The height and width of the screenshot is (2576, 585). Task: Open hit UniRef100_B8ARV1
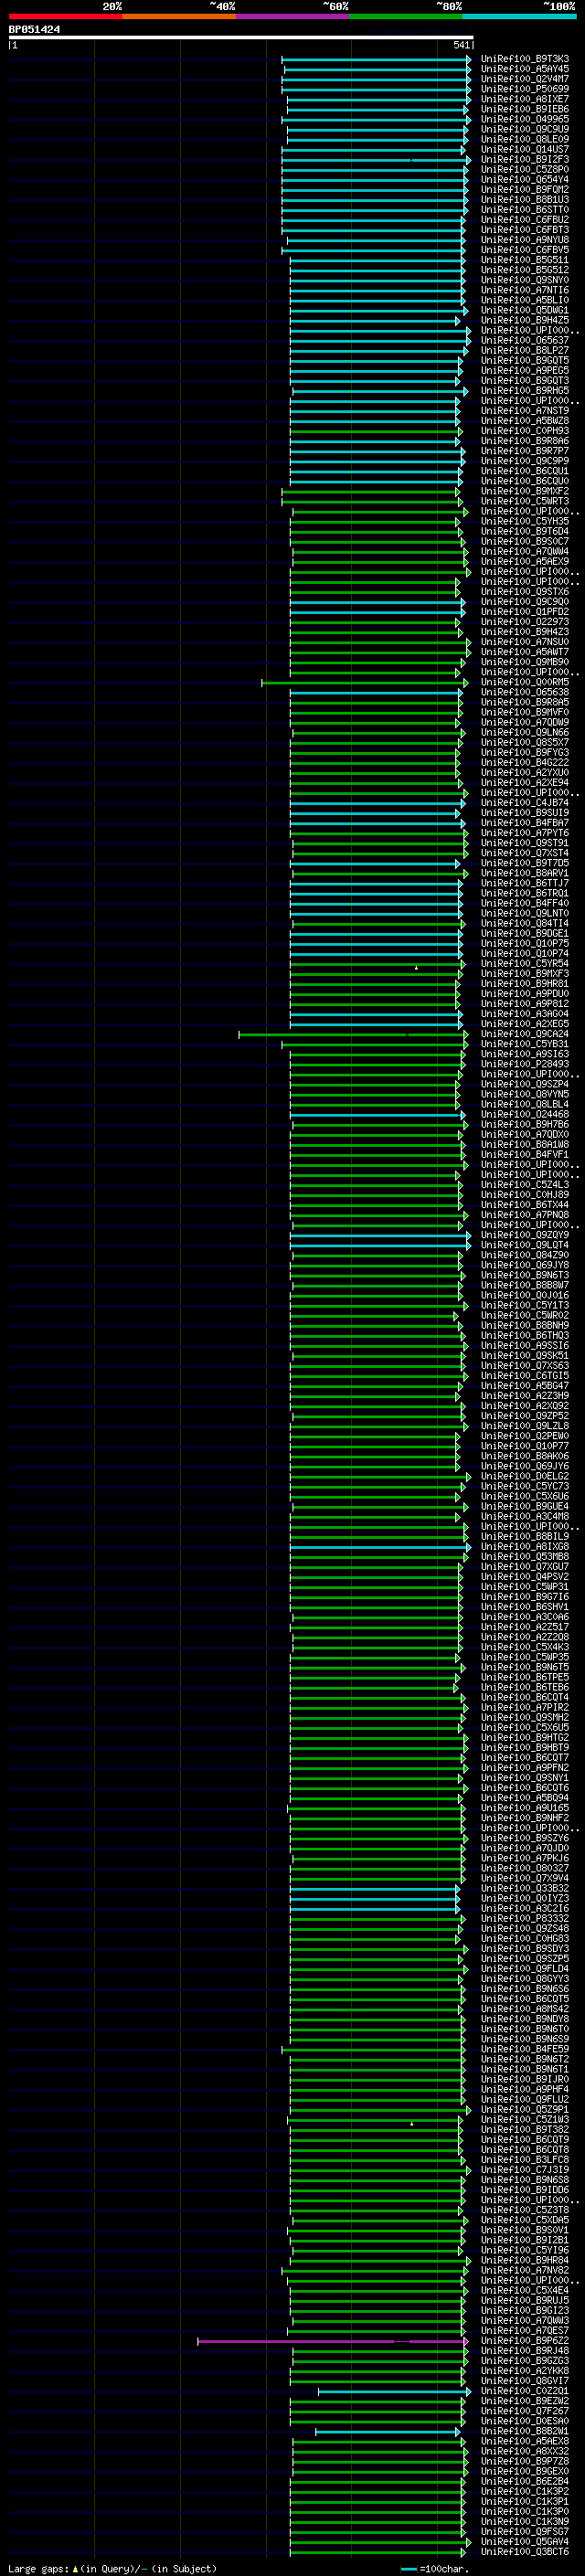[x=525, y=873]
